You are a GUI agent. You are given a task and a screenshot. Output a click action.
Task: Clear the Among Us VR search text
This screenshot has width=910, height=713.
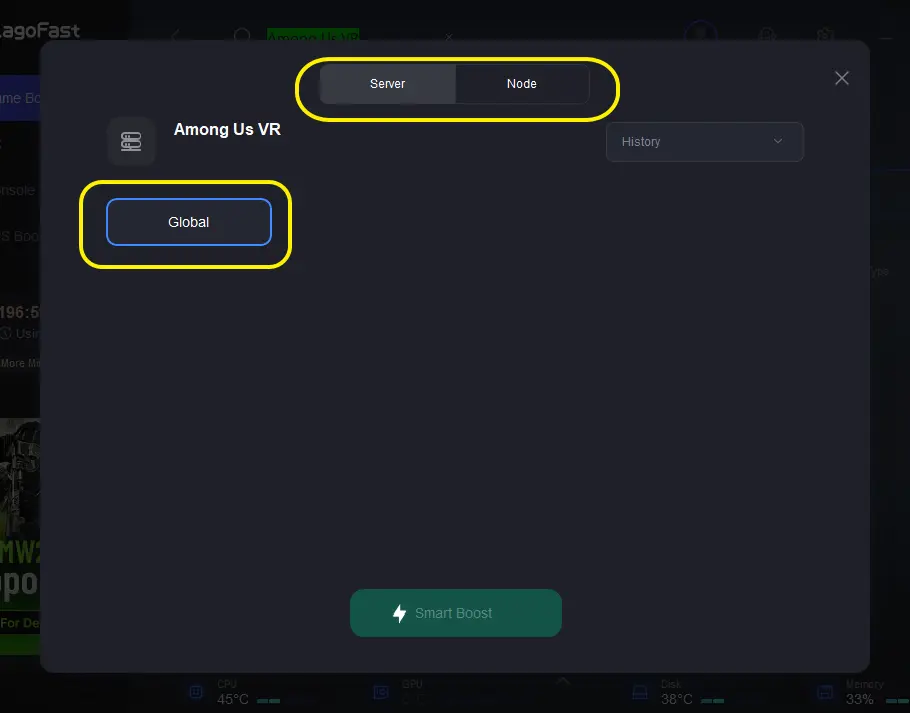(x=449, y=37)
